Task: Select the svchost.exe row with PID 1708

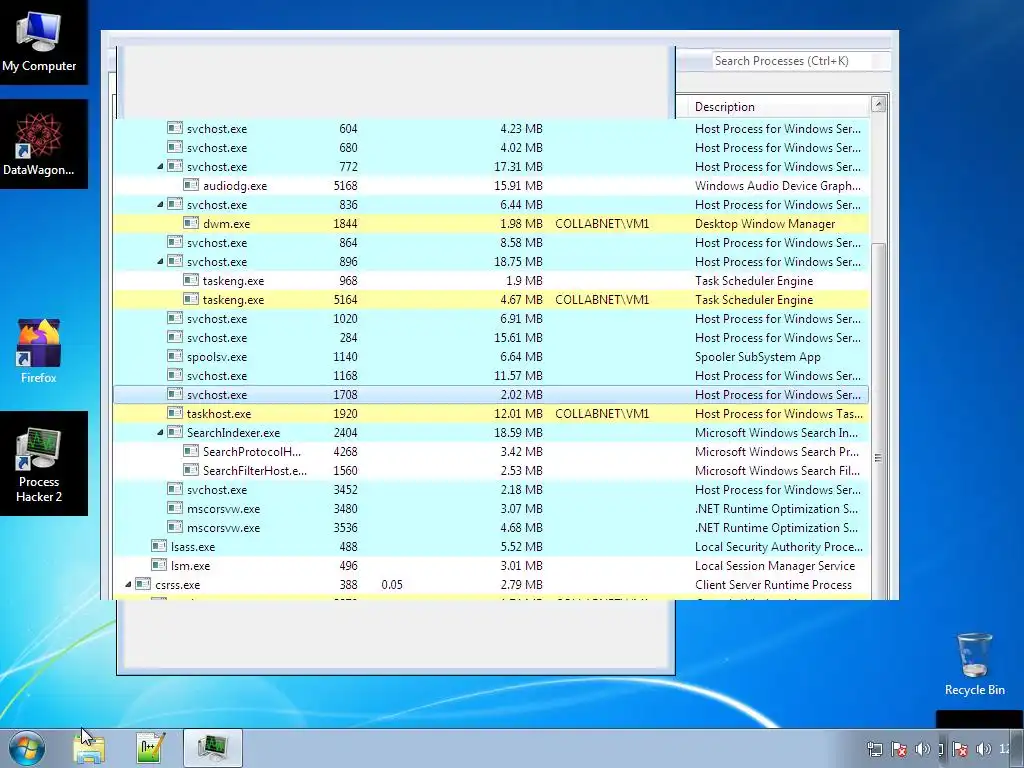Action: pyautogui.click(x=491, y=394)
